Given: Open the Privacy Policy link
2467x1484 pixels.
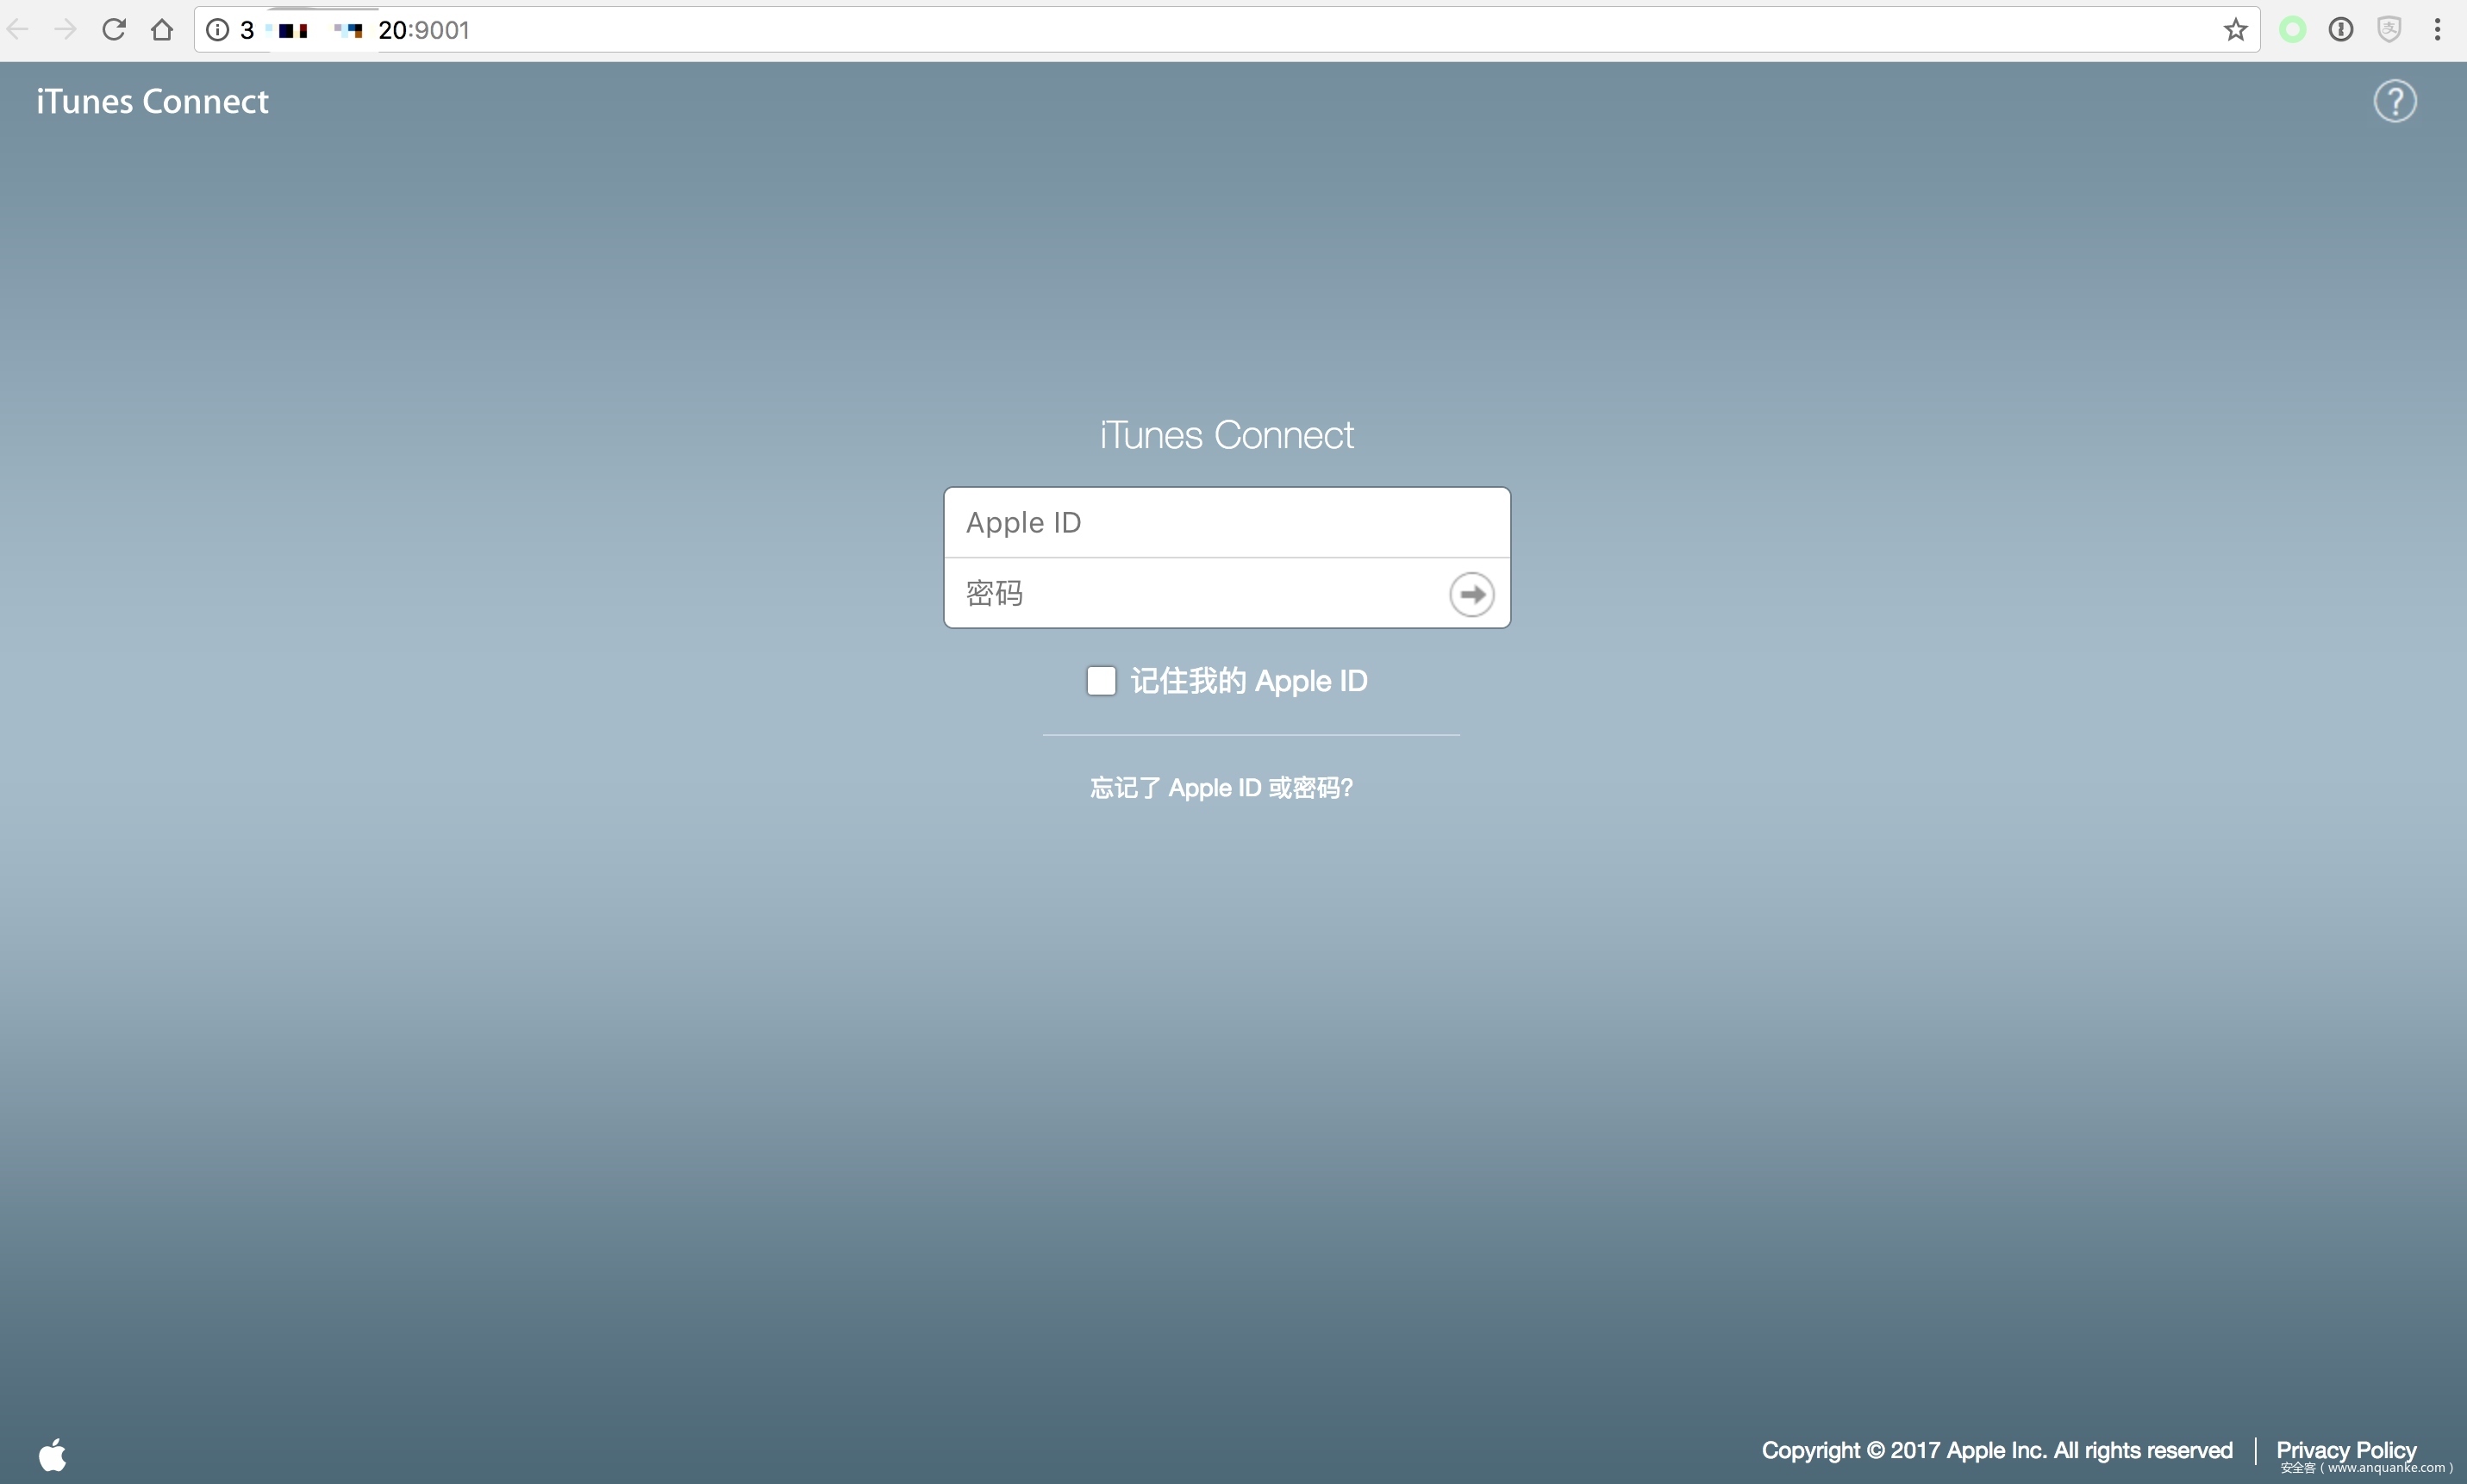Looking at the screenshot, I should point(2346,1450).
